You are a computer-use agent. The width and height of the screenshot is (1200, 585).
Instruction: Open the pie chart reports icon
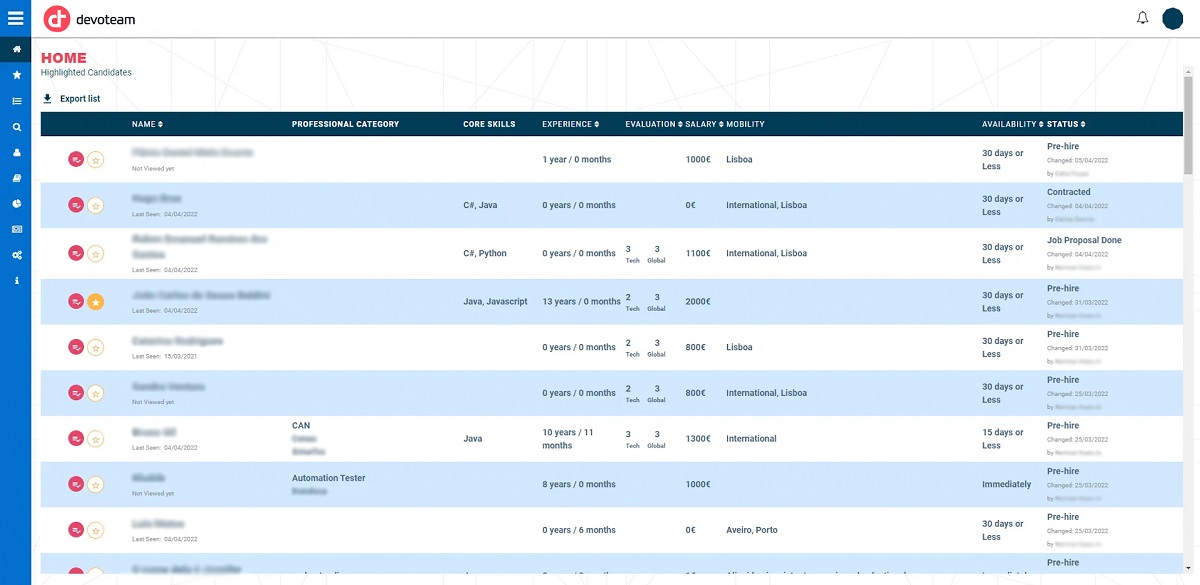(x=16, y=203)
